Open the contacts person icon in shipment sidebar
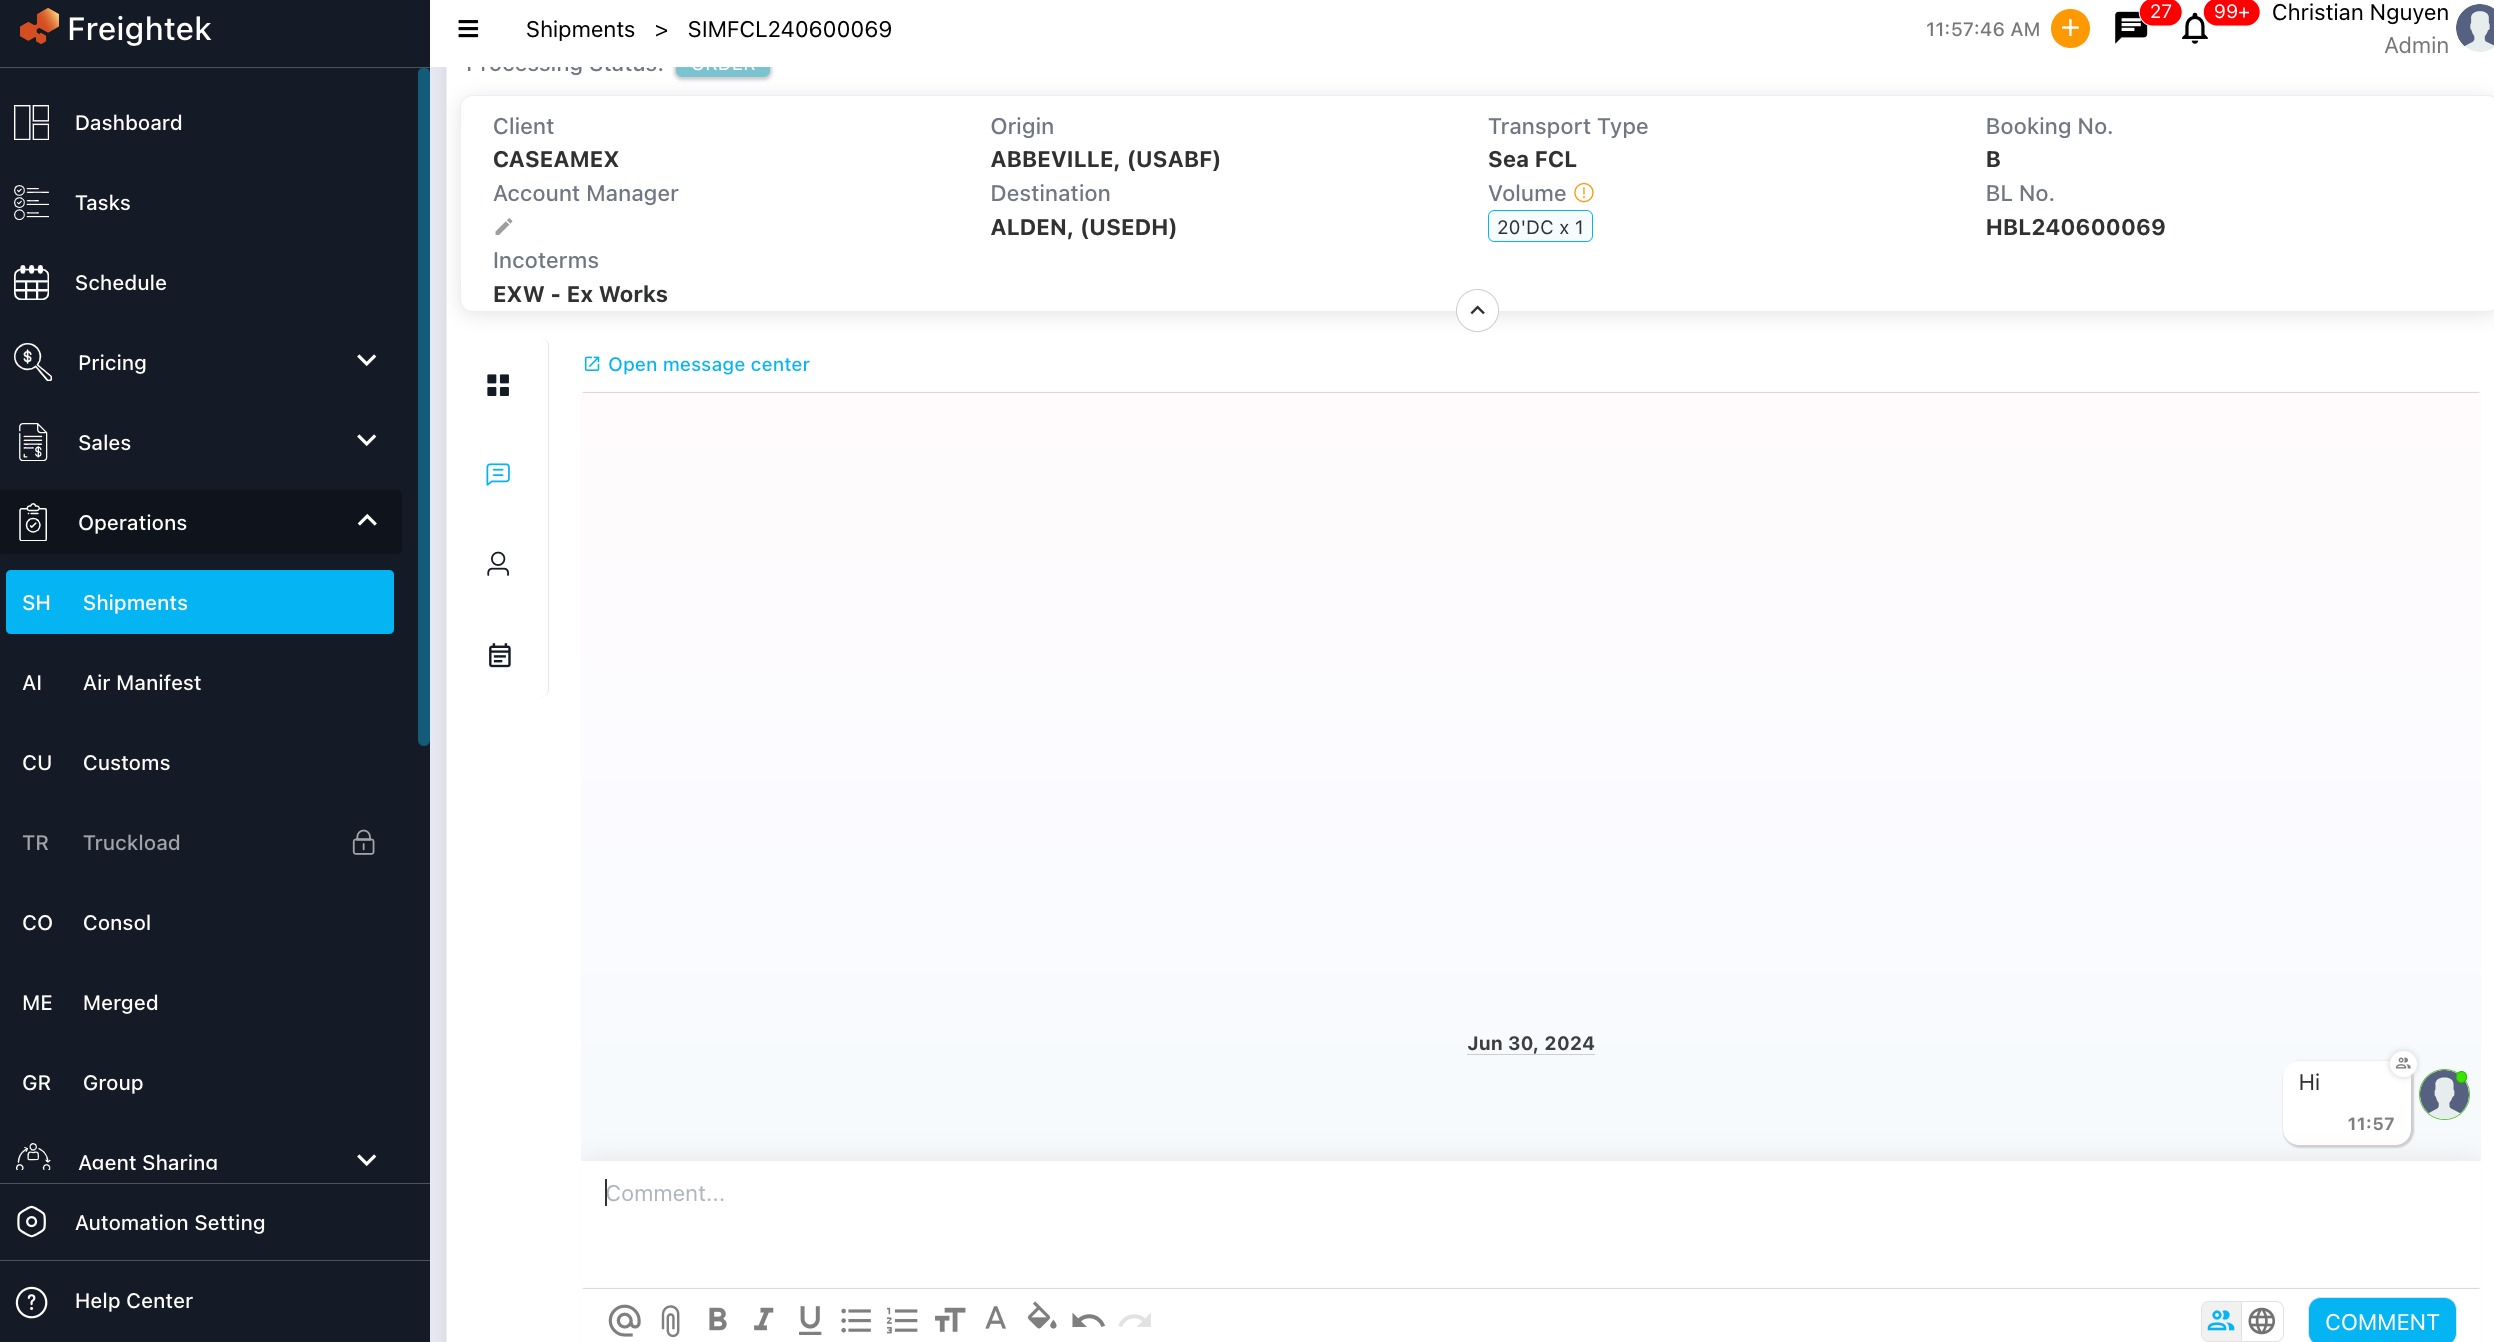This screenshot has height=1342, width=2494. click(498, 564)
